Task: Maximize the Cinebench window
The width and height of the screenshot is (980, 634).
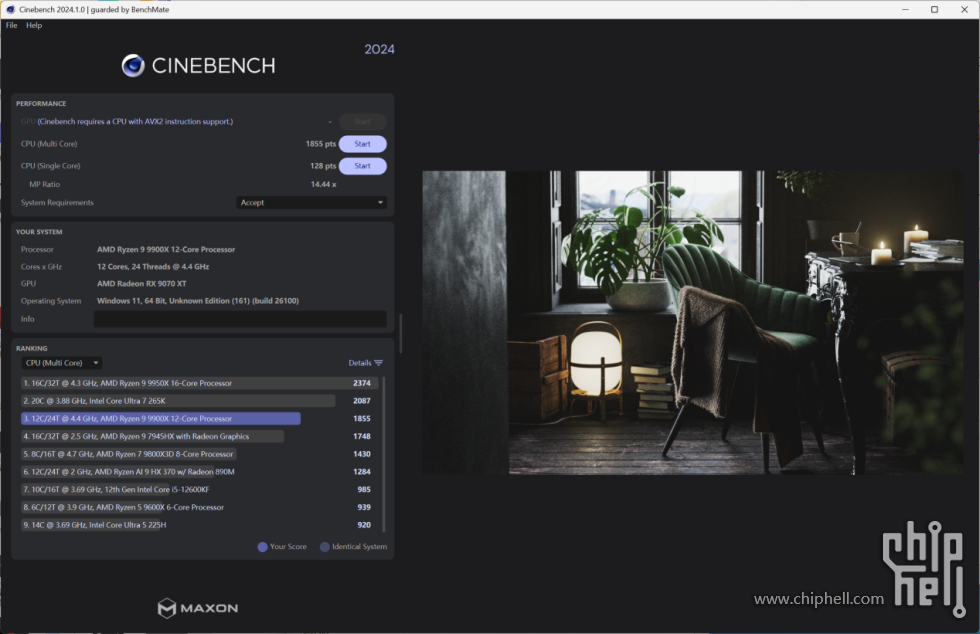Action: [934, 9]
